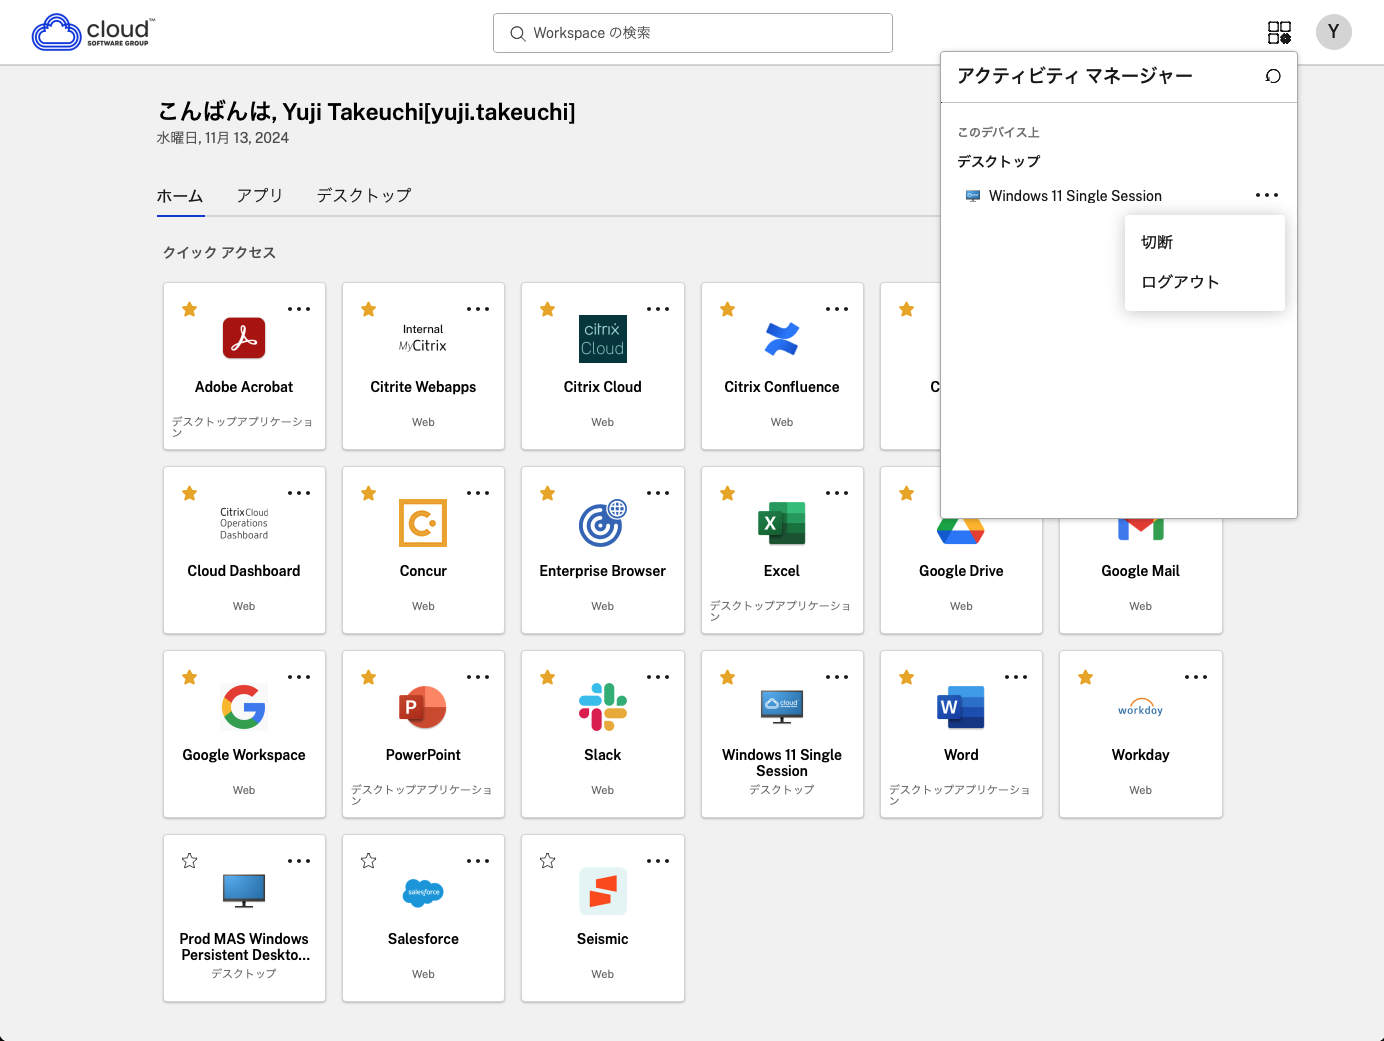Click the Workspace search field
This screenshot has height=1041, width=1384.
(692, 33)
